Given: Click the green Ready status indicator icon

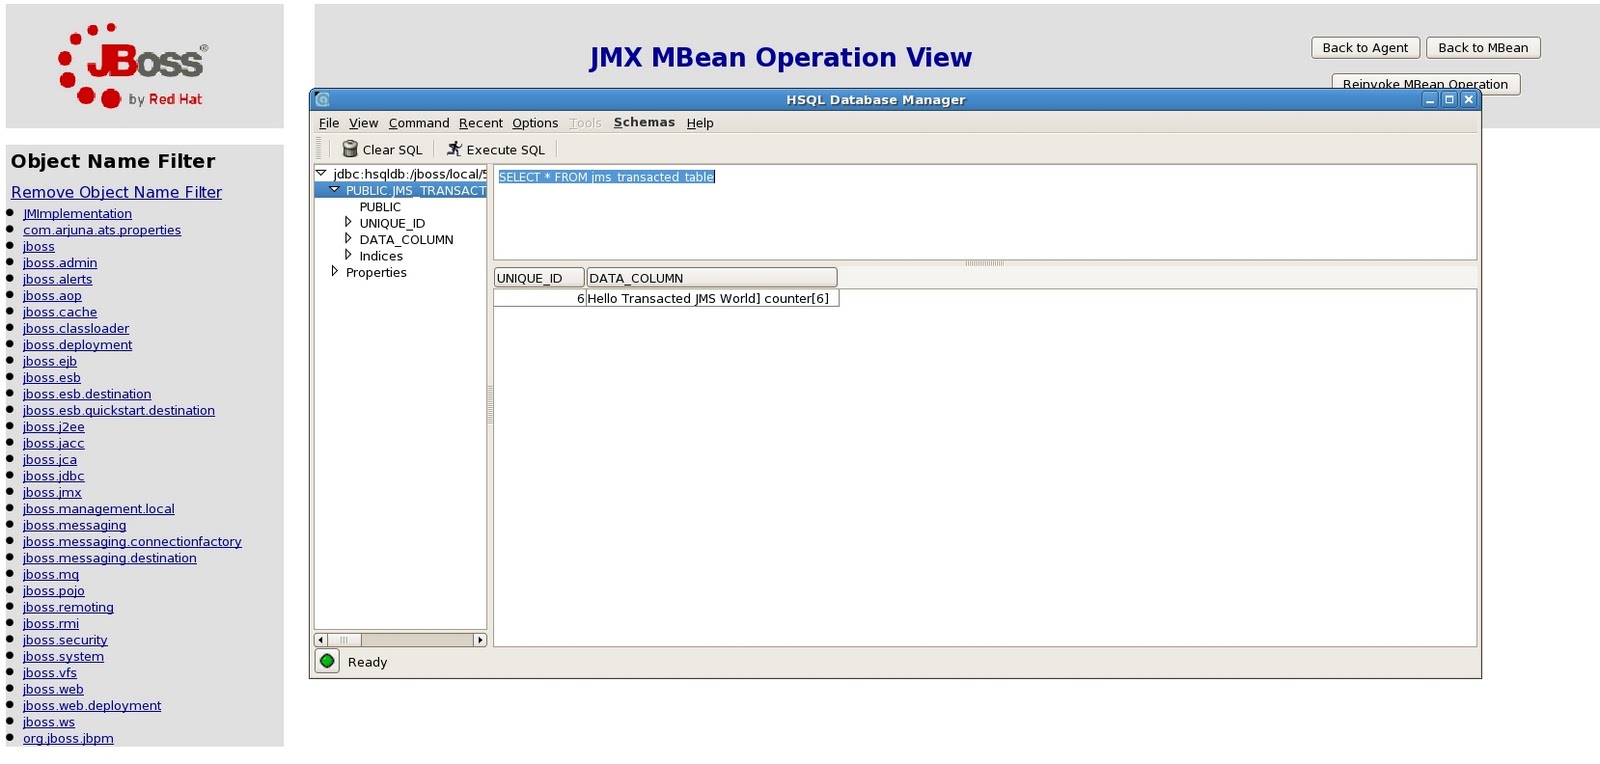Looking at the screenshot, I should coord(327,661).
